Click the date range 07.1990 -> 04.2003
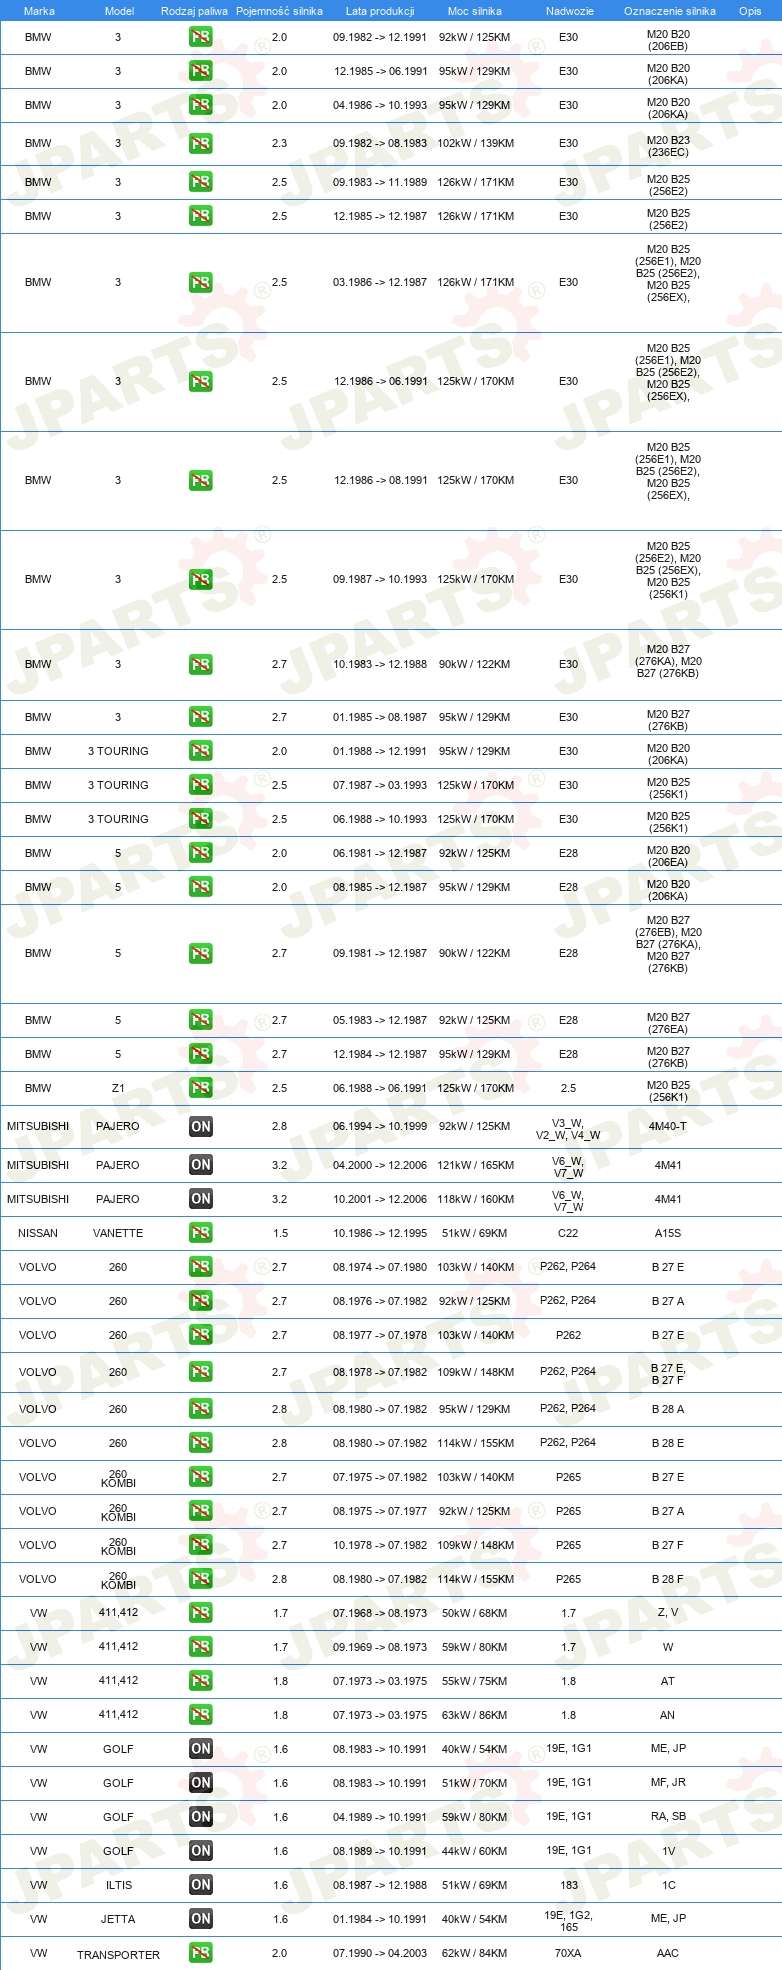 pos(380,1953)
